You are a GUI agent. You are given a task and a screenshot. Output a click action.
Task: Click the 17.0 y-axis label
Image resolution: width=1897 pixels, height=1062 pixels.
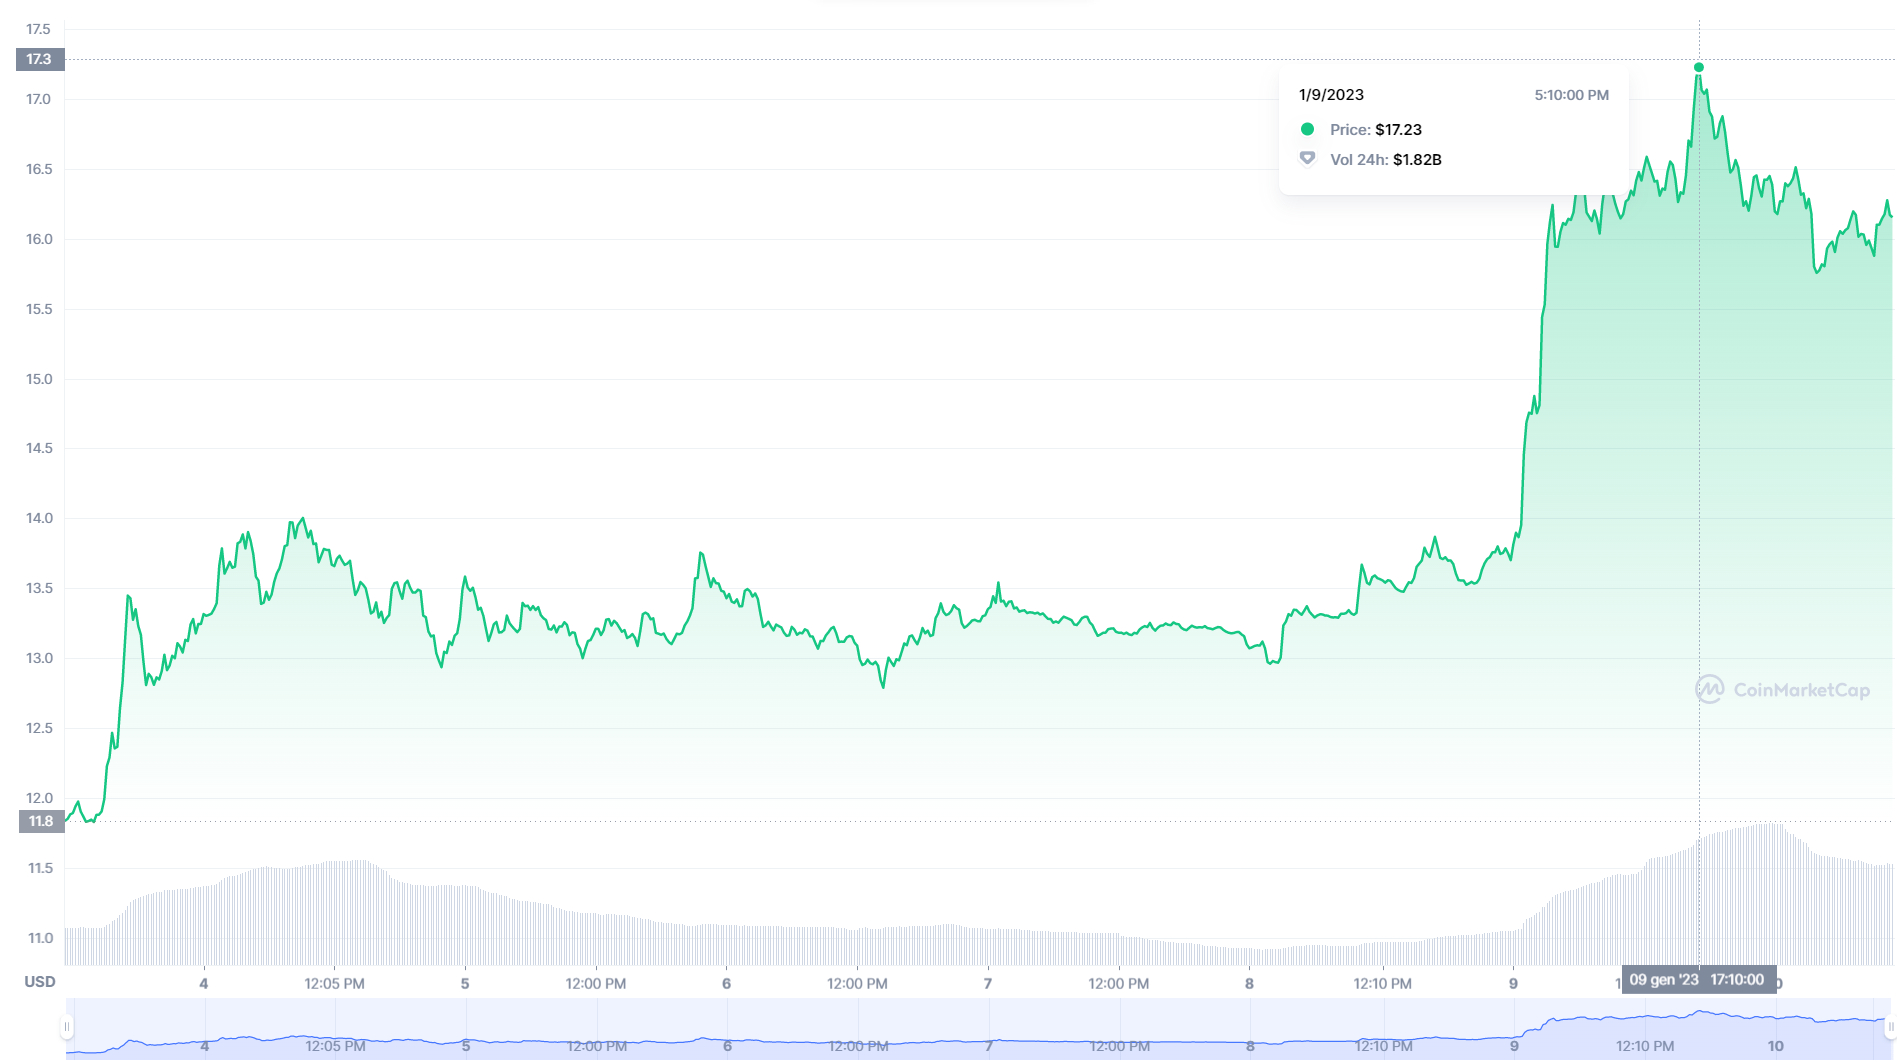38,99
